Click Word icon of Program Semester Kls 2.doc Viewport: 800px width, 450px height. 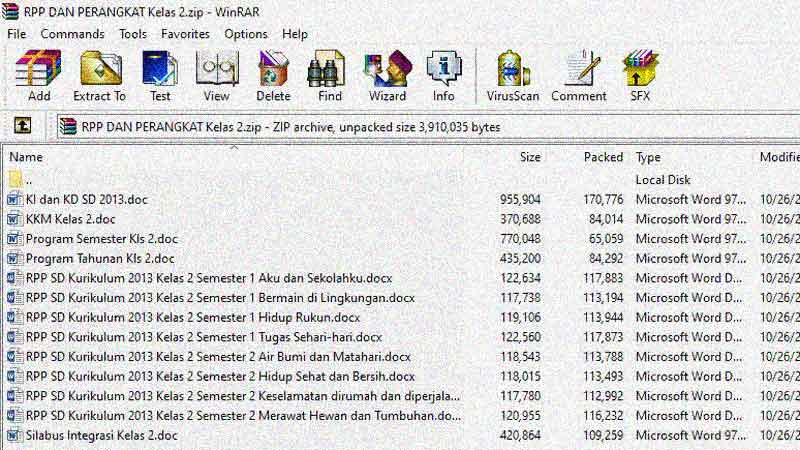[x=15, y=238]
